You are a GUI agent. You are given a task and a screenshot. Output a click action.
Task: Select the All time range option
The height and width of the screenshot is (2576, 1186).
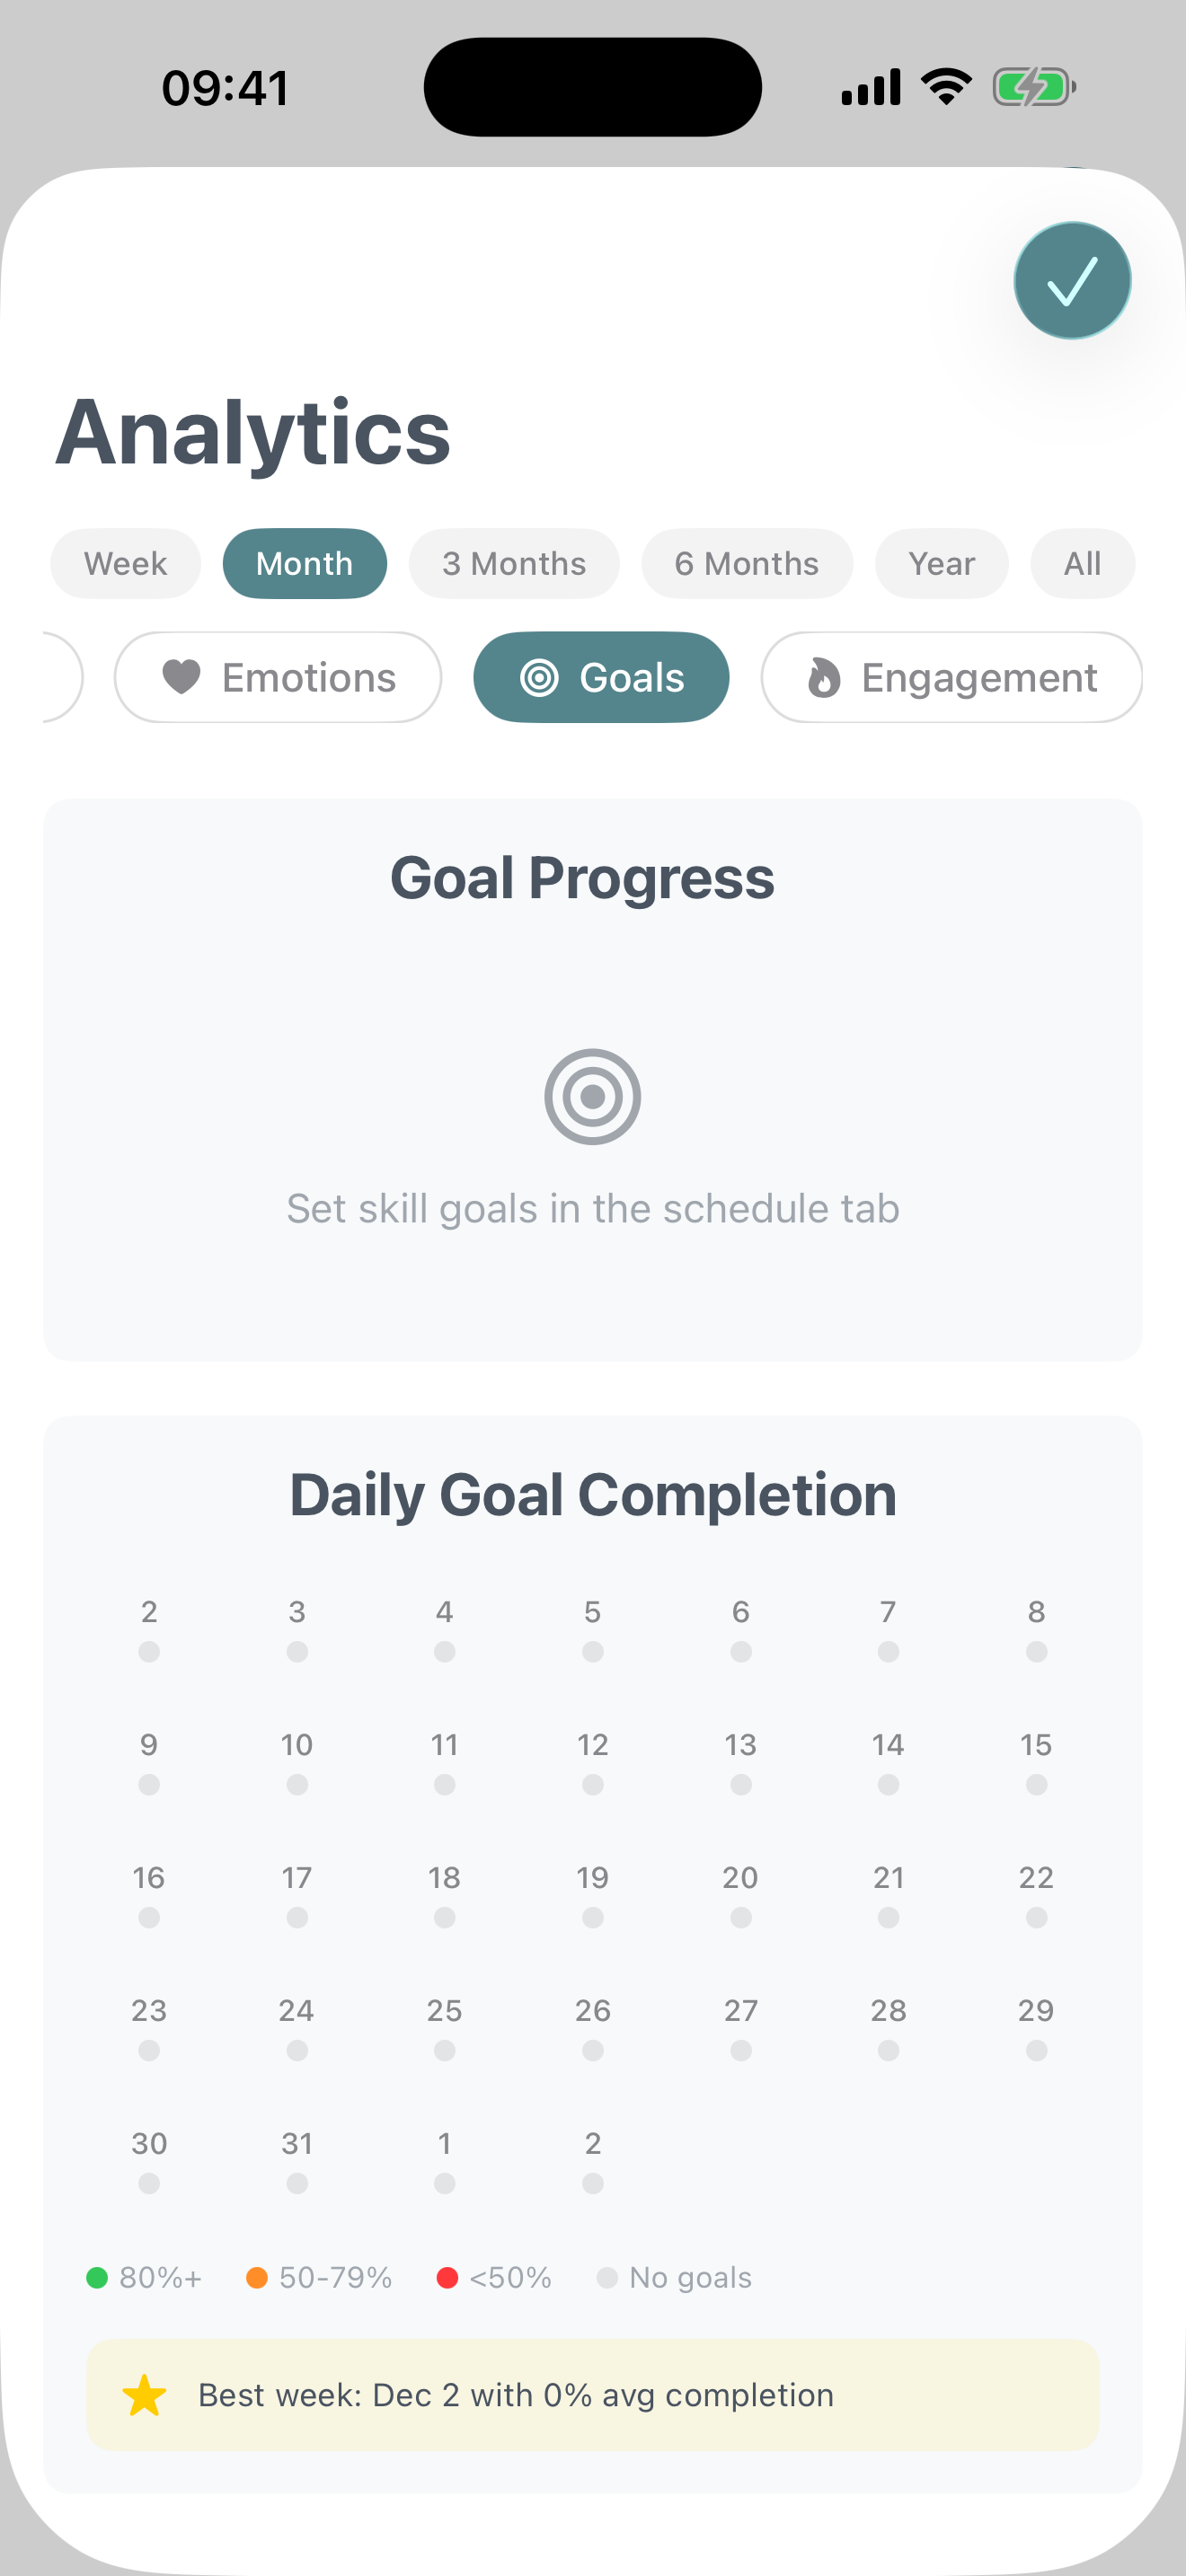[x=1081, y=563]
